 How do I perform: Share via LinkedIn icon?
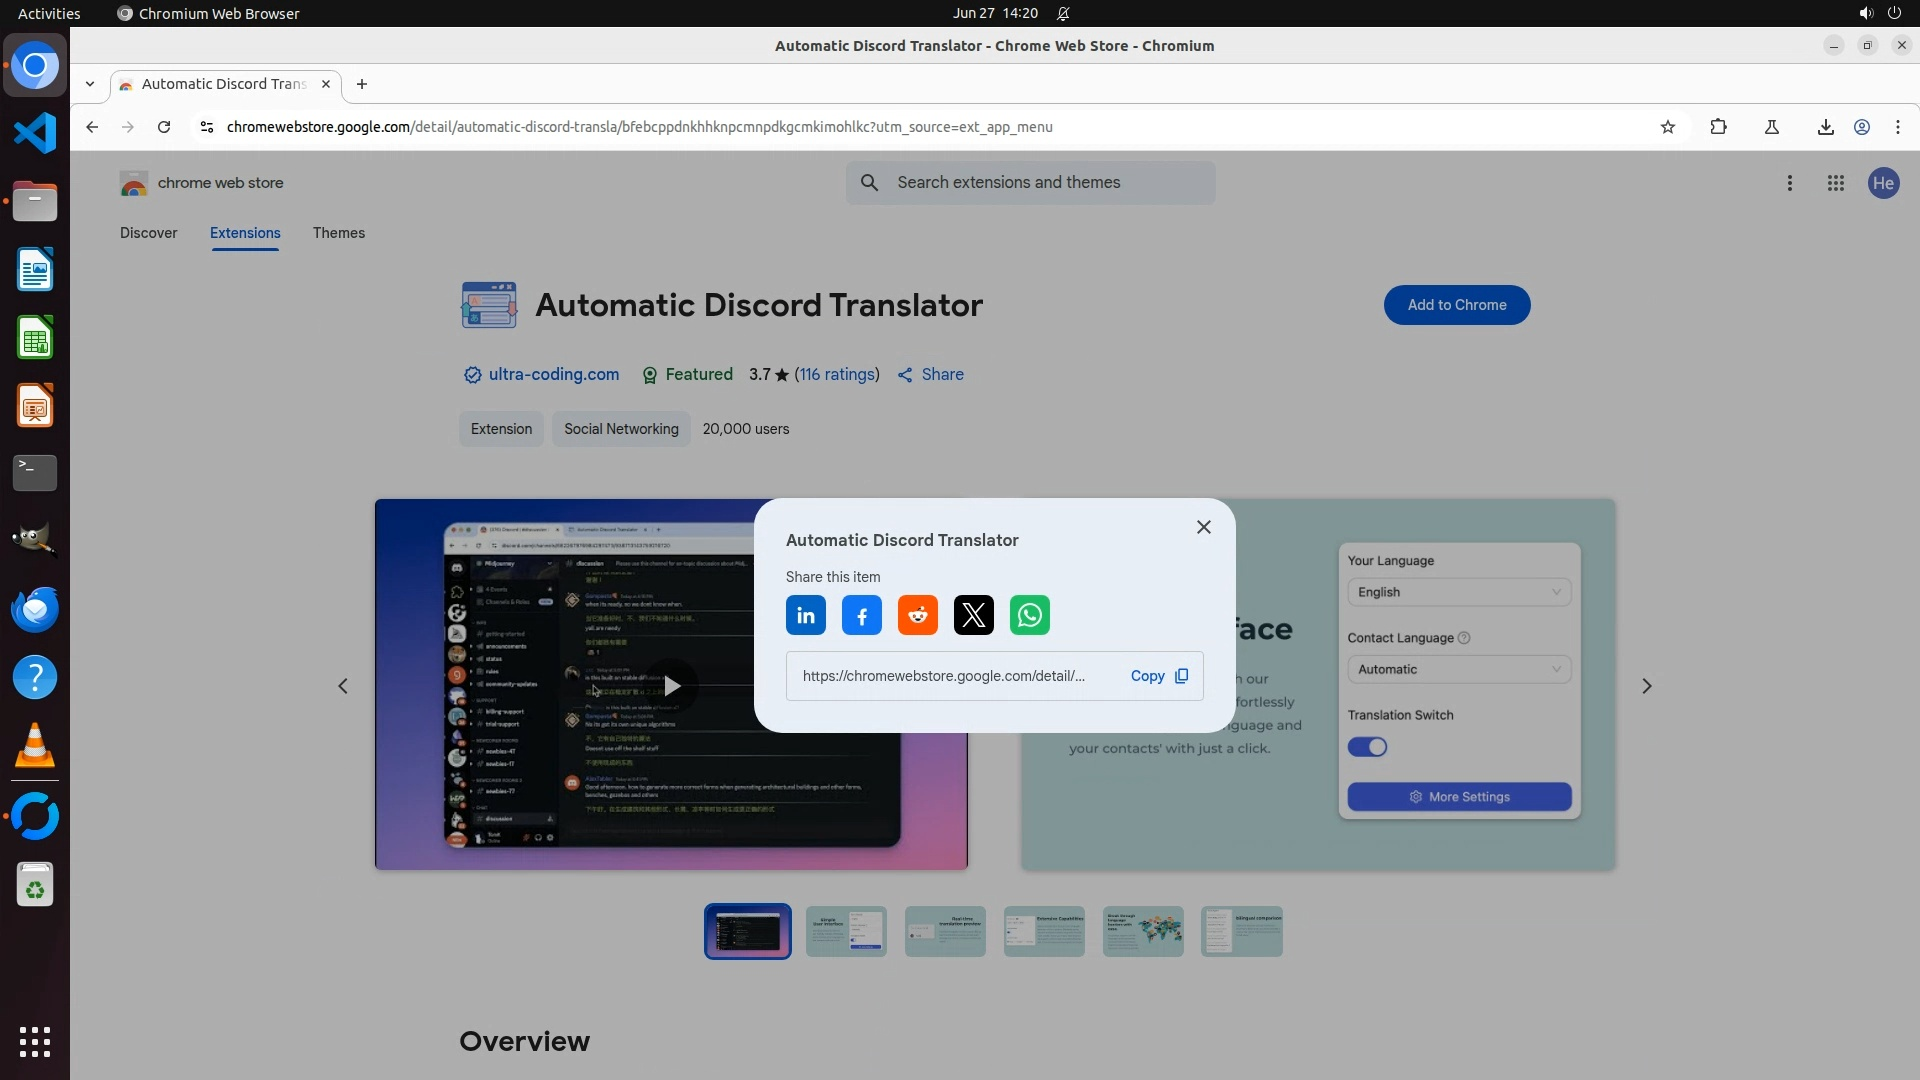point(805,615)
